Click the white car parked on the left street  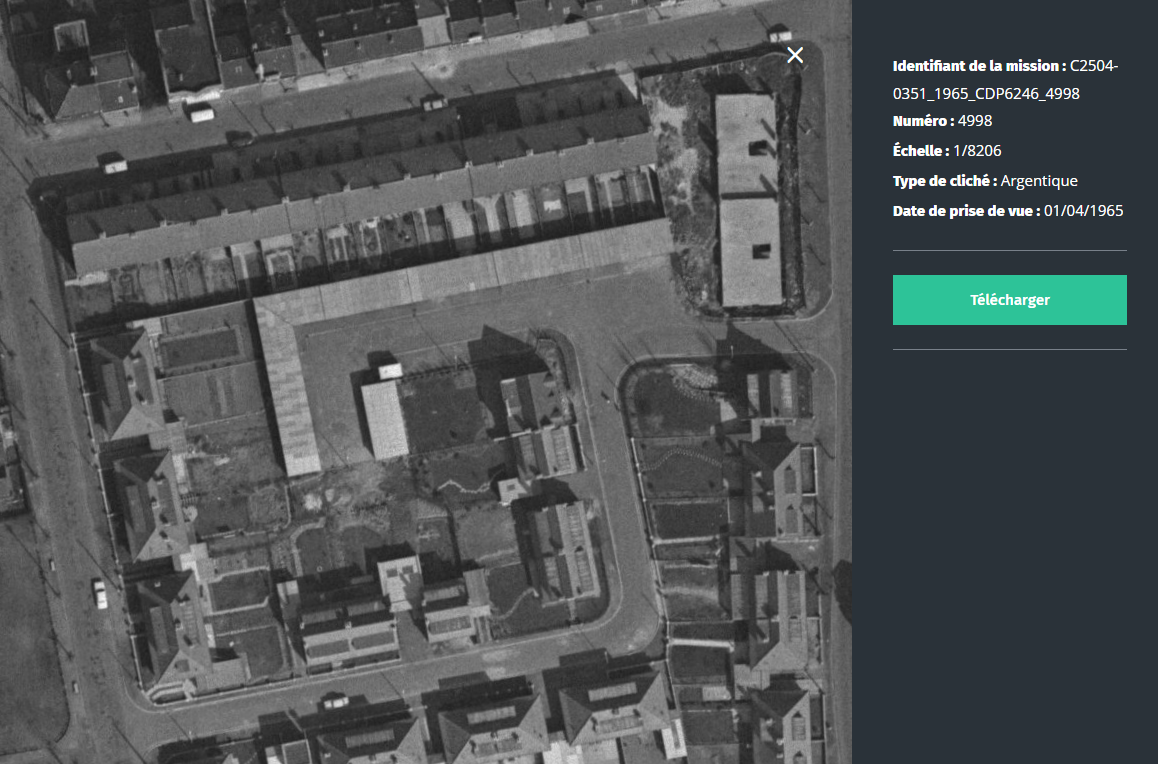(99, 593)
